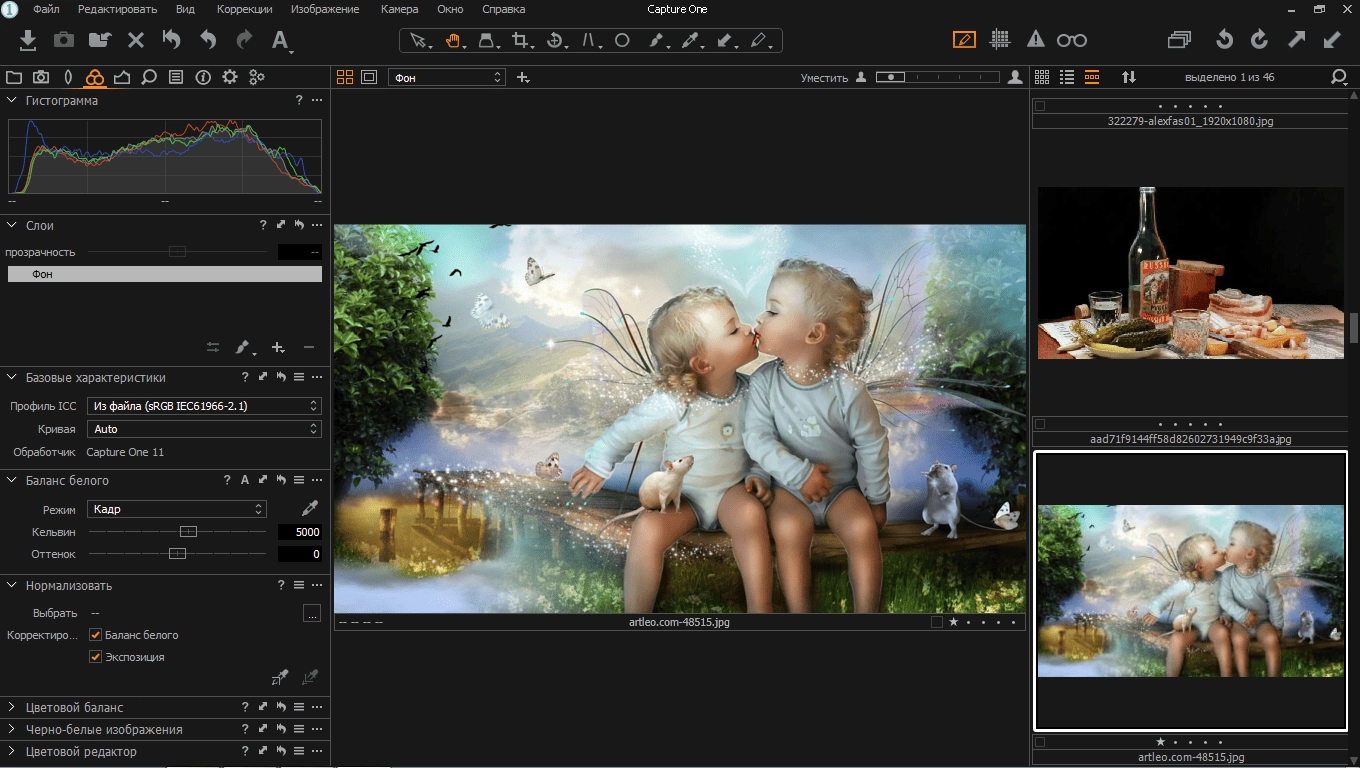
Task: Click the Reset adjustments double-arrow icon
Action: click(x=172, y=40)
